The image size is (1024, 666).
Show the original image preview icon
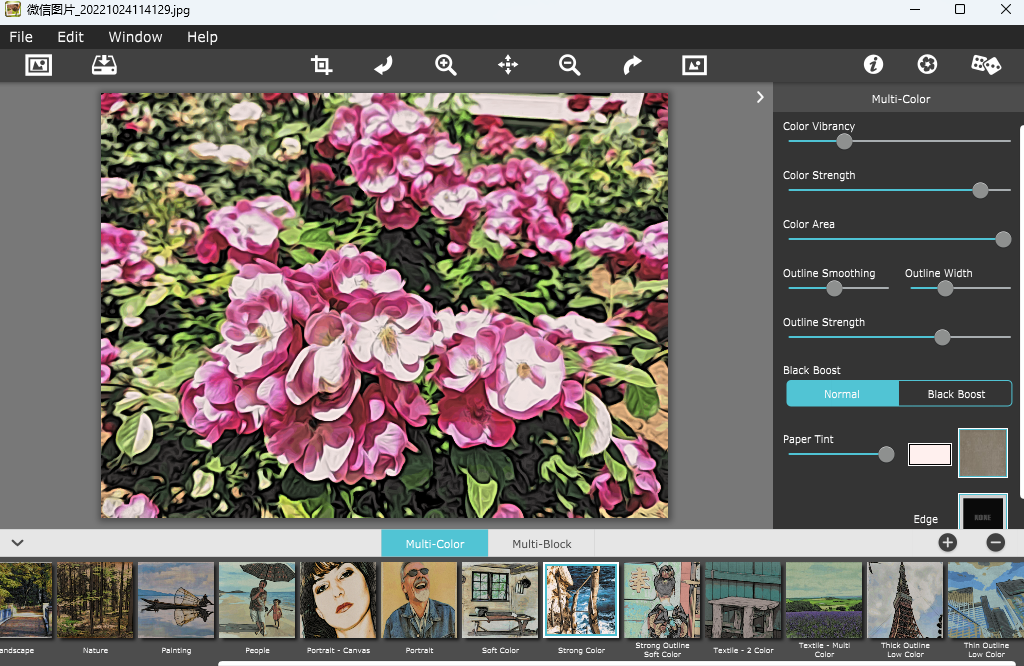tap(694, 65)
